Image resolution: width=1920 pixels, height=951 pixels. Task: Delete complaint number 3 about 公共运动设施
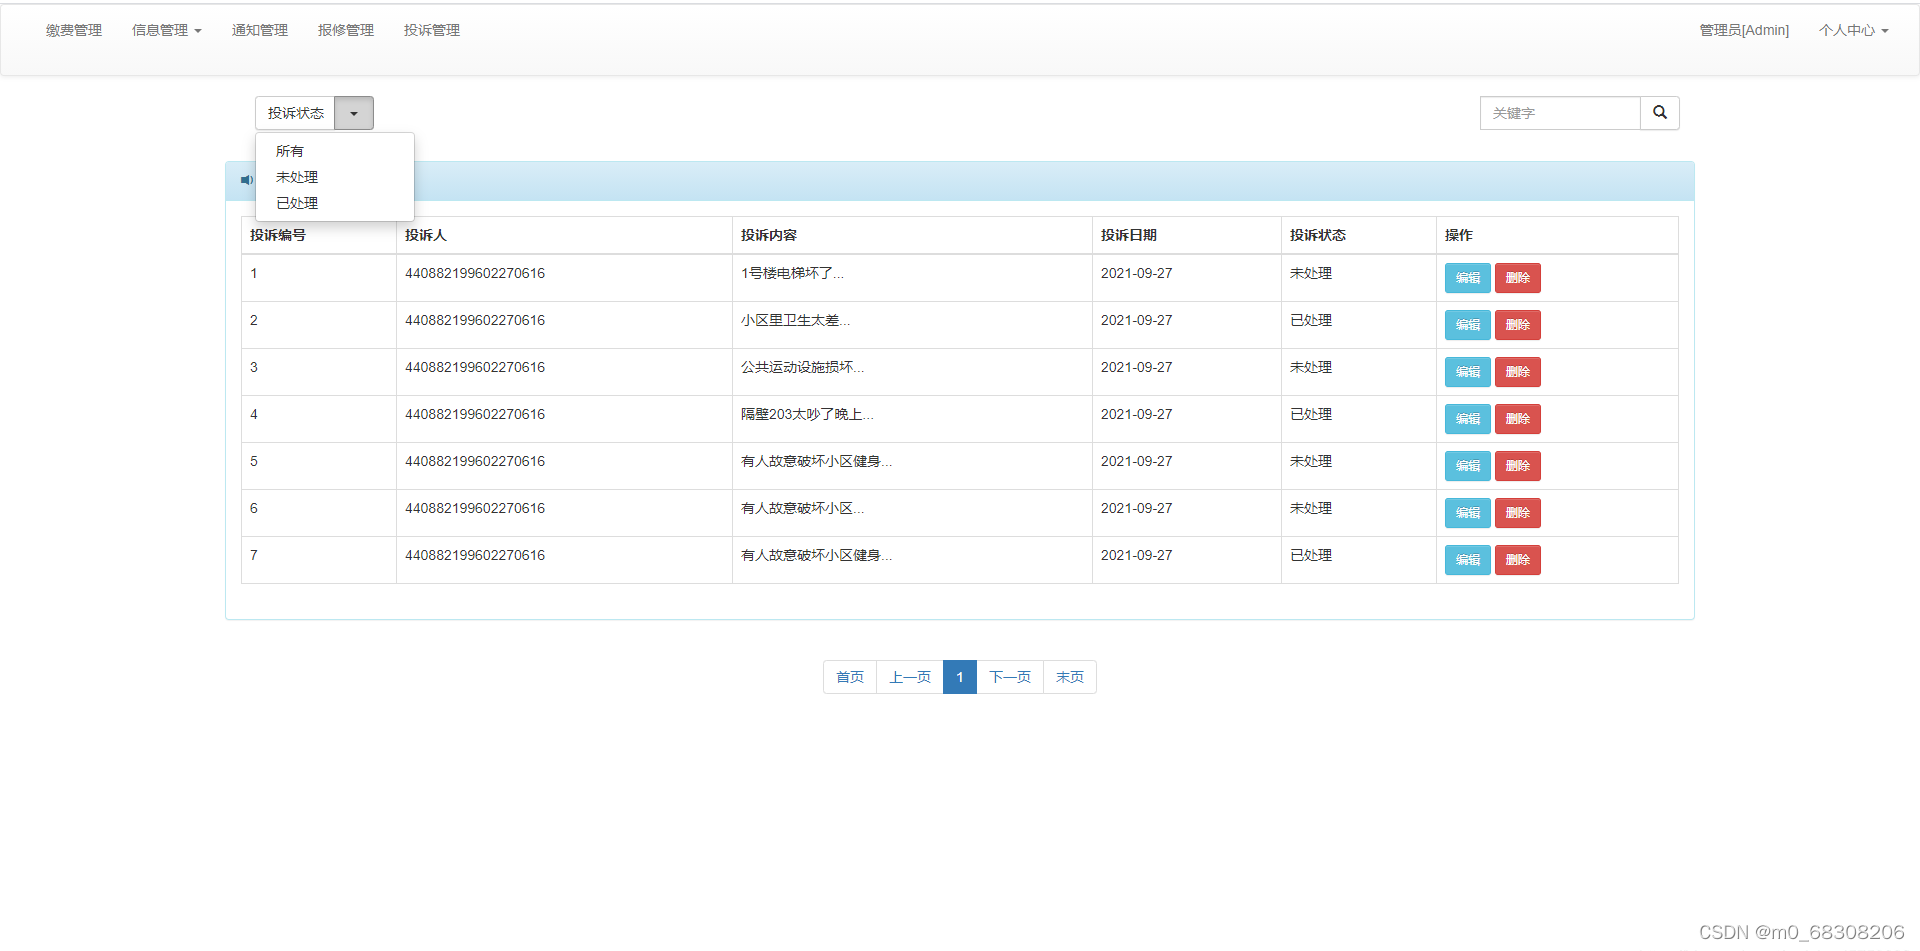(x=1517, y=372)
